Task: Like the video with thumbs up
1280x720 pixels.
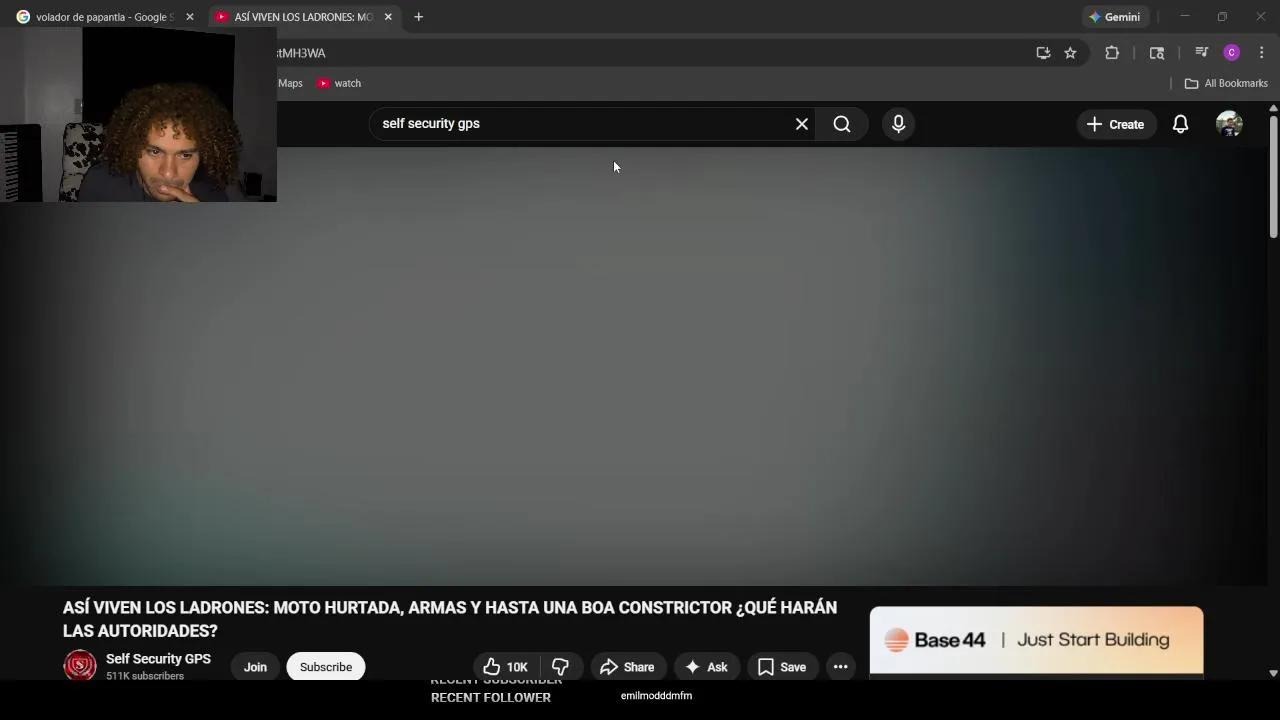Action: point(506,667)
